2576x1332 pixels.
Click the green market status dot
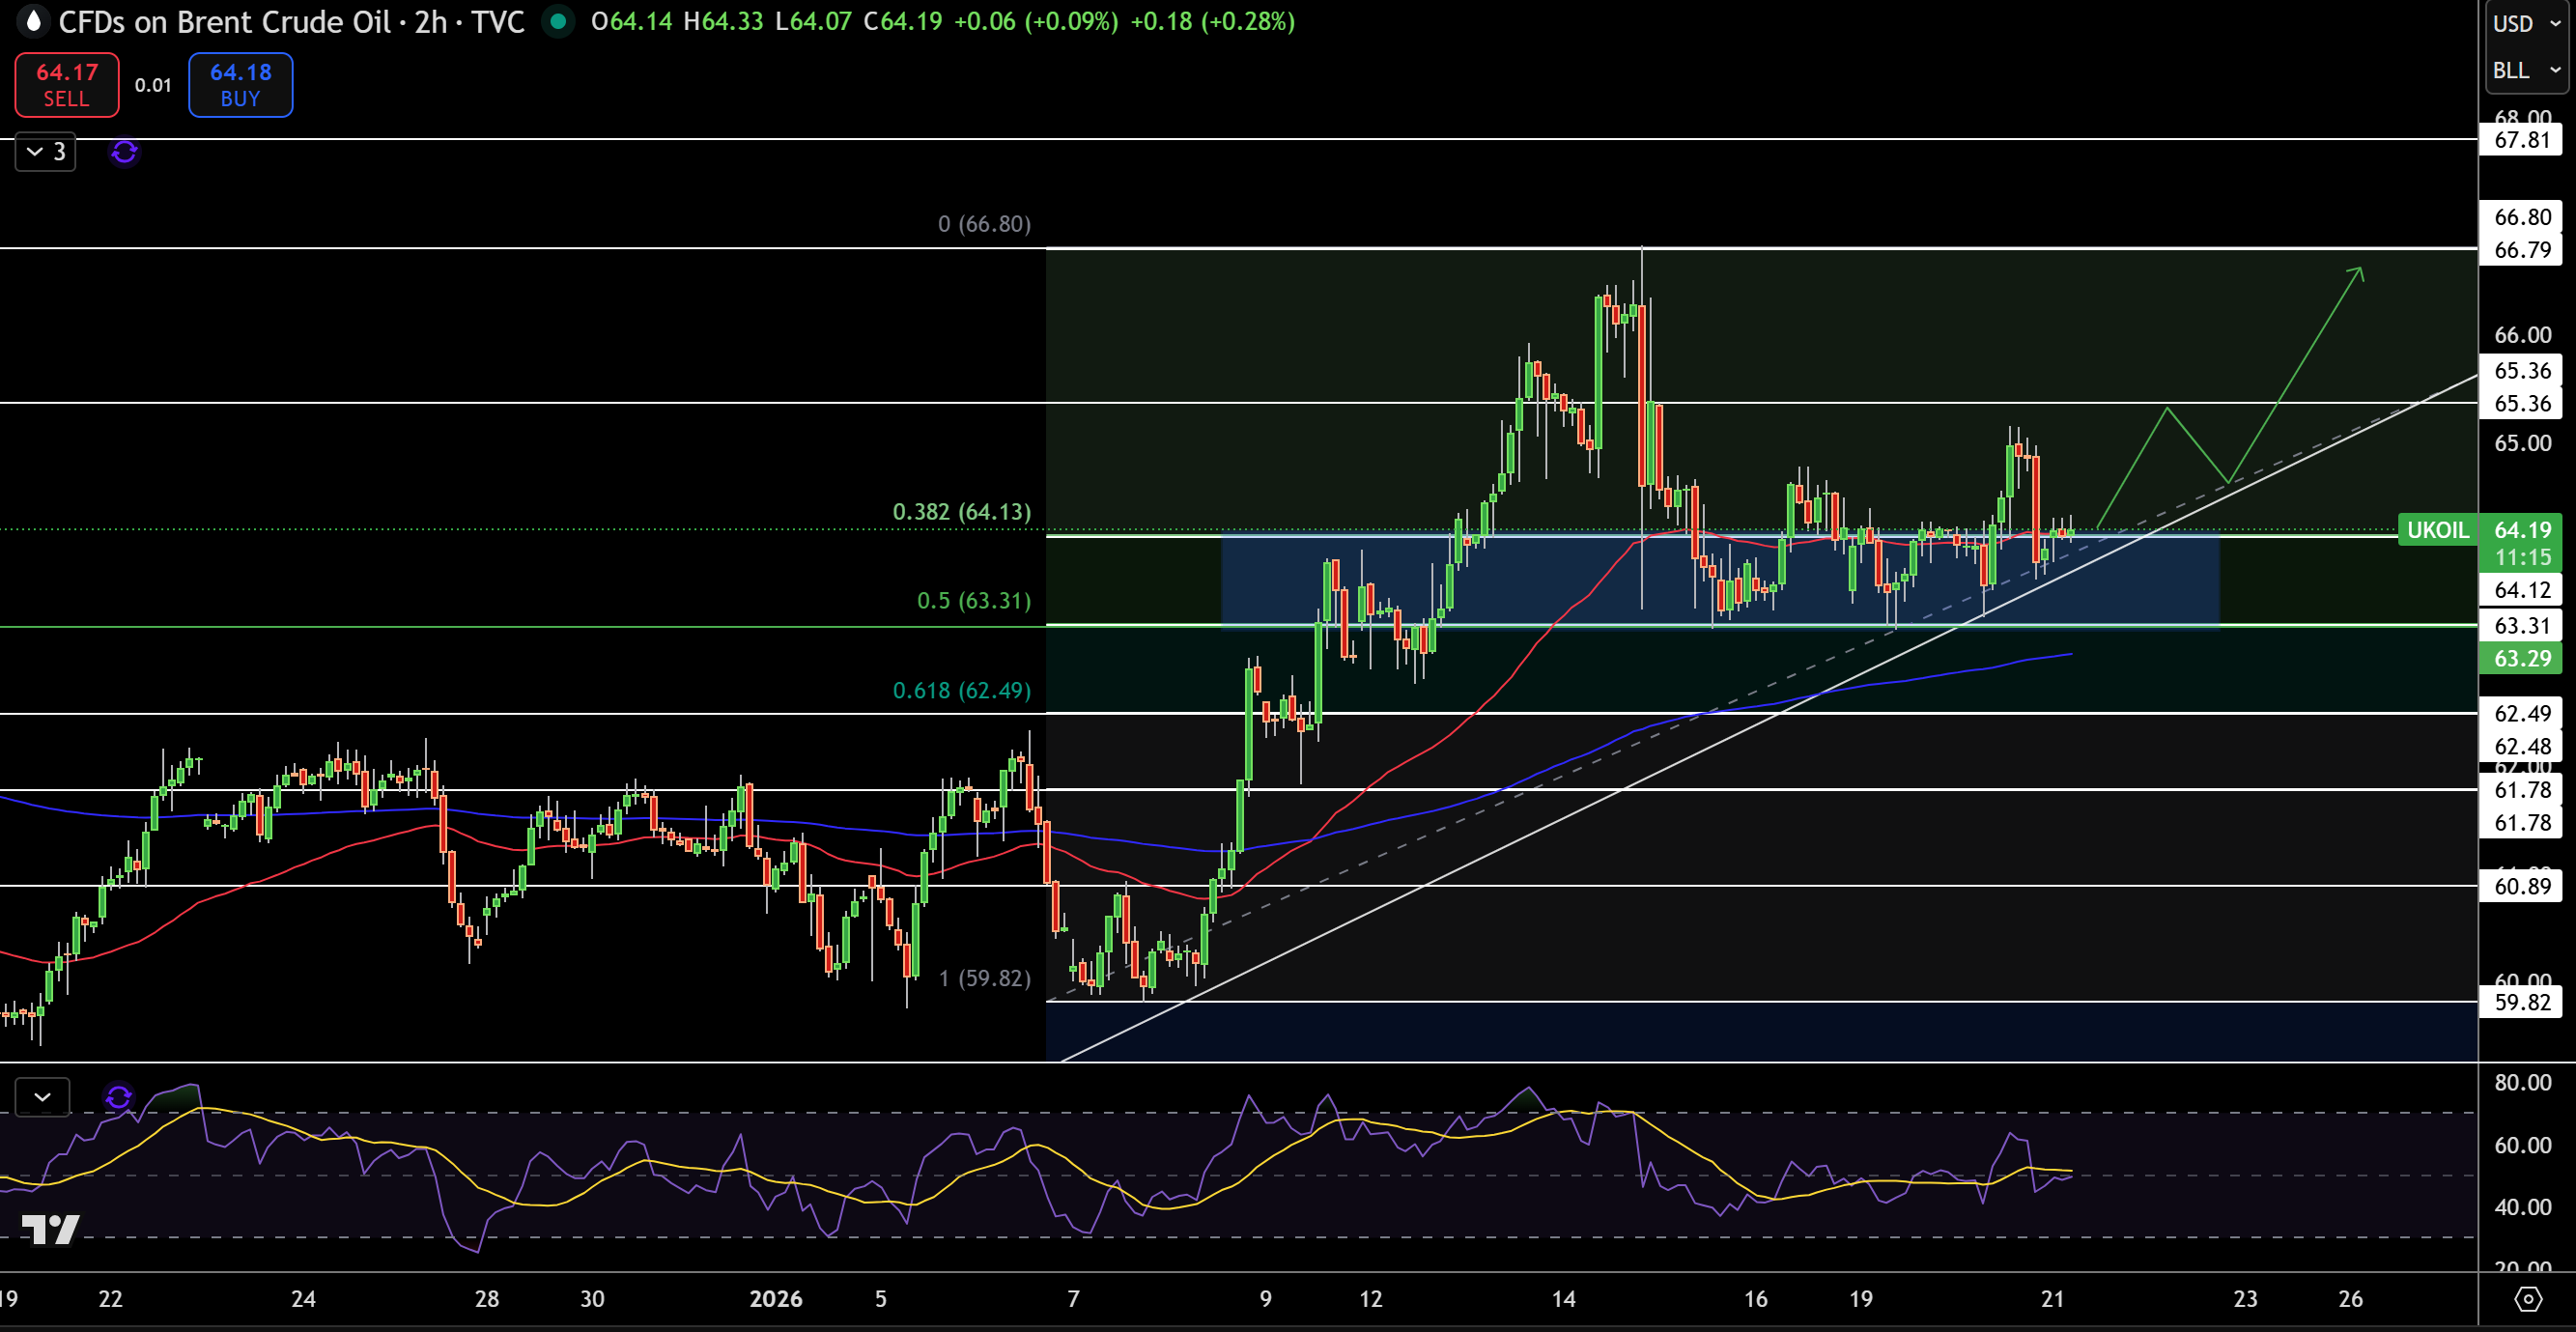coord(558,21)
